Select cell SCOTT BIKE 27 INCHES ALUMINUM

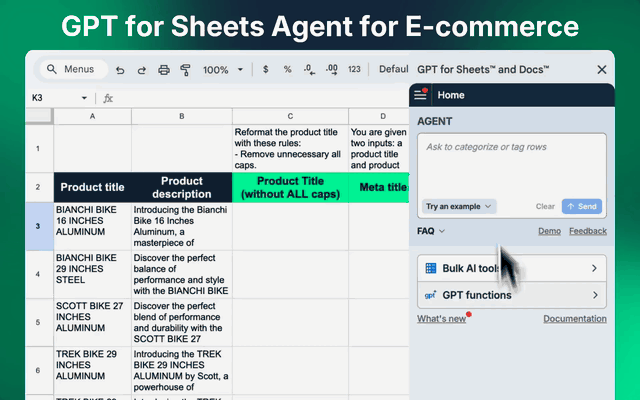click(93, 322)
